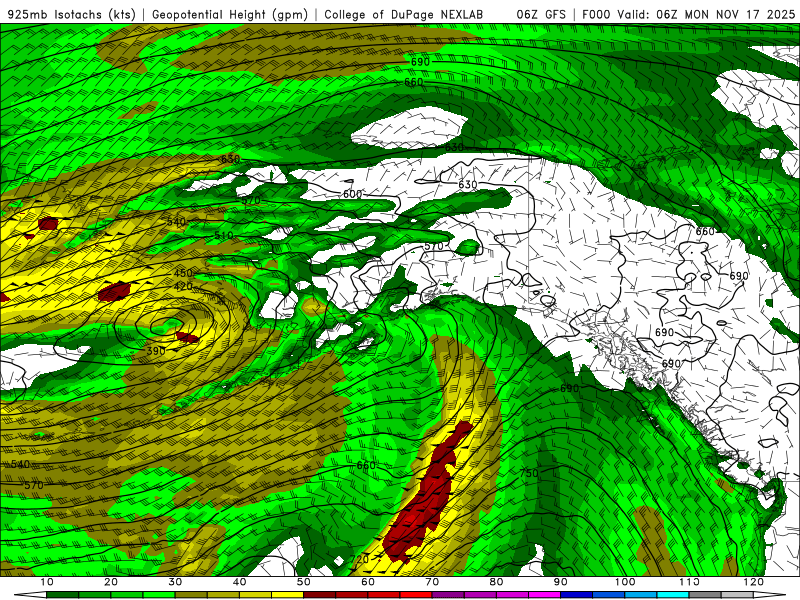The image size is (800, 600).
Task: Select the 100 tick label on the legend
Action: 625,582
